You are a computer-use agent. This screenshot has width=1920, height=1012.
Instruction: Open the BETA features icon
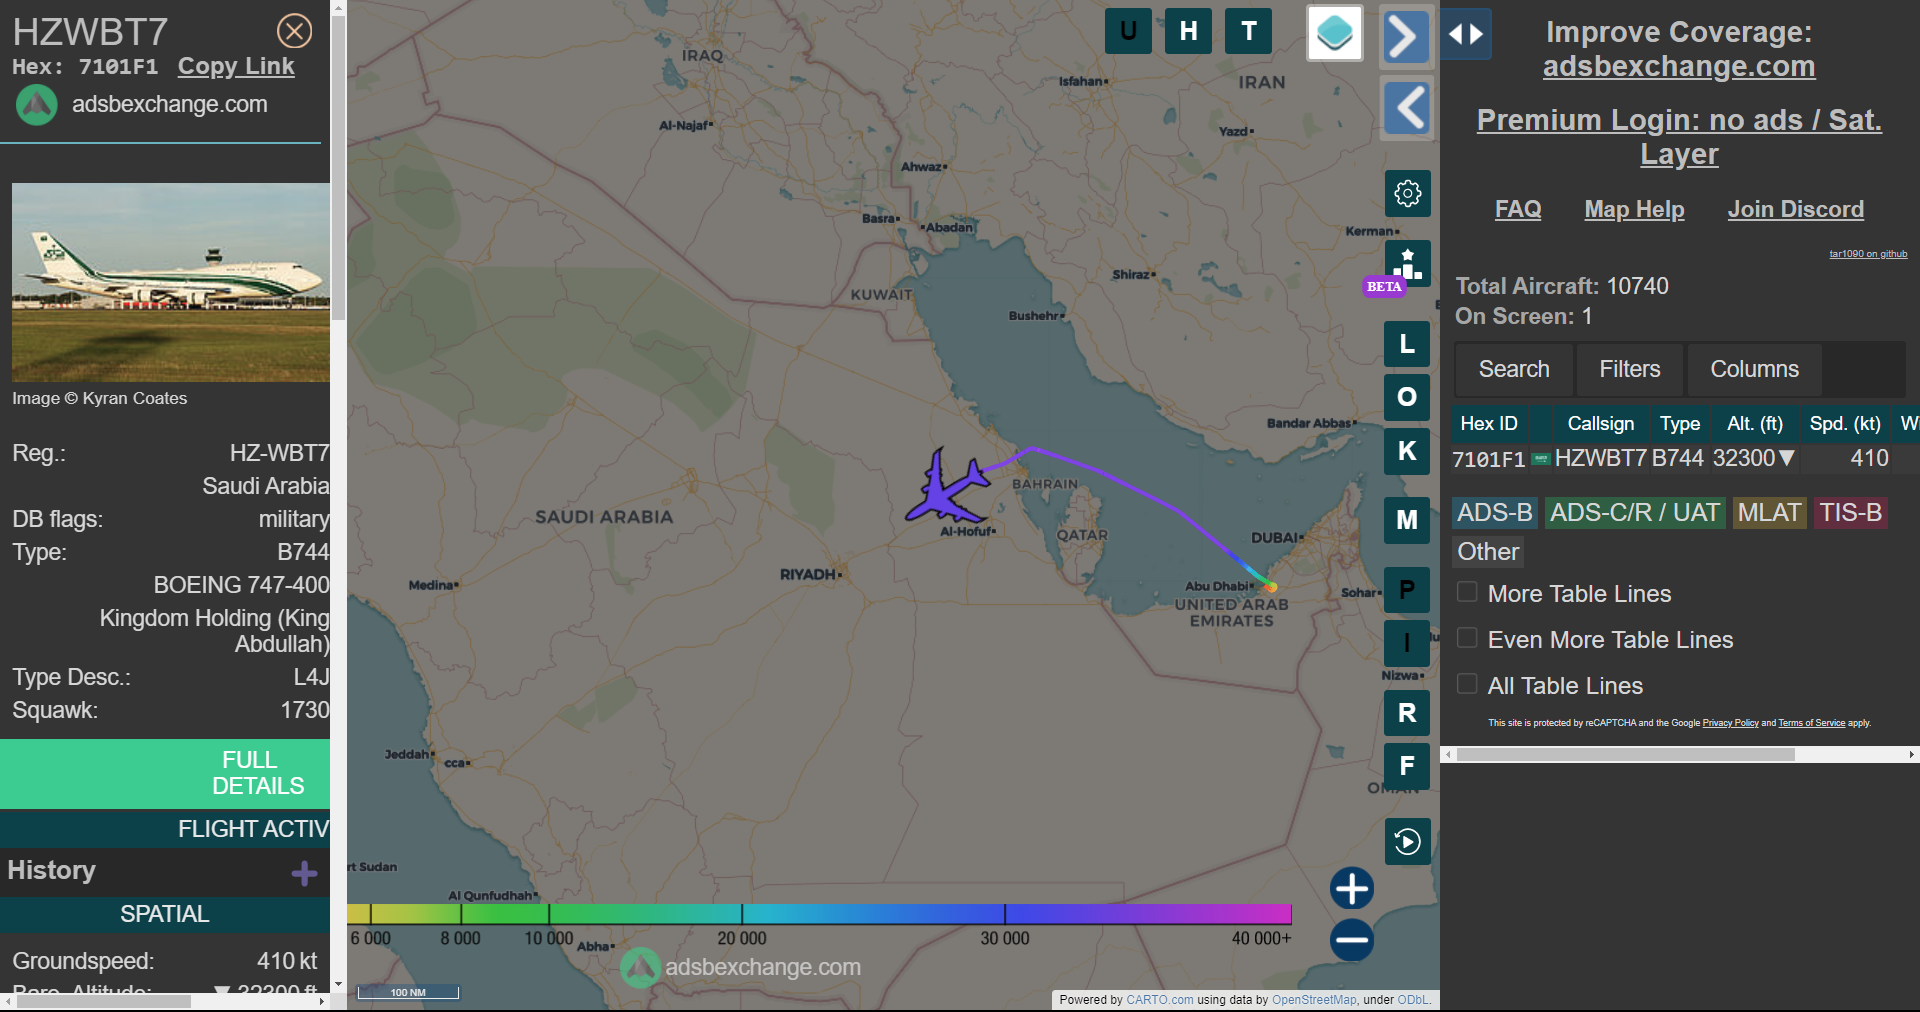[x=1407, y=264]
